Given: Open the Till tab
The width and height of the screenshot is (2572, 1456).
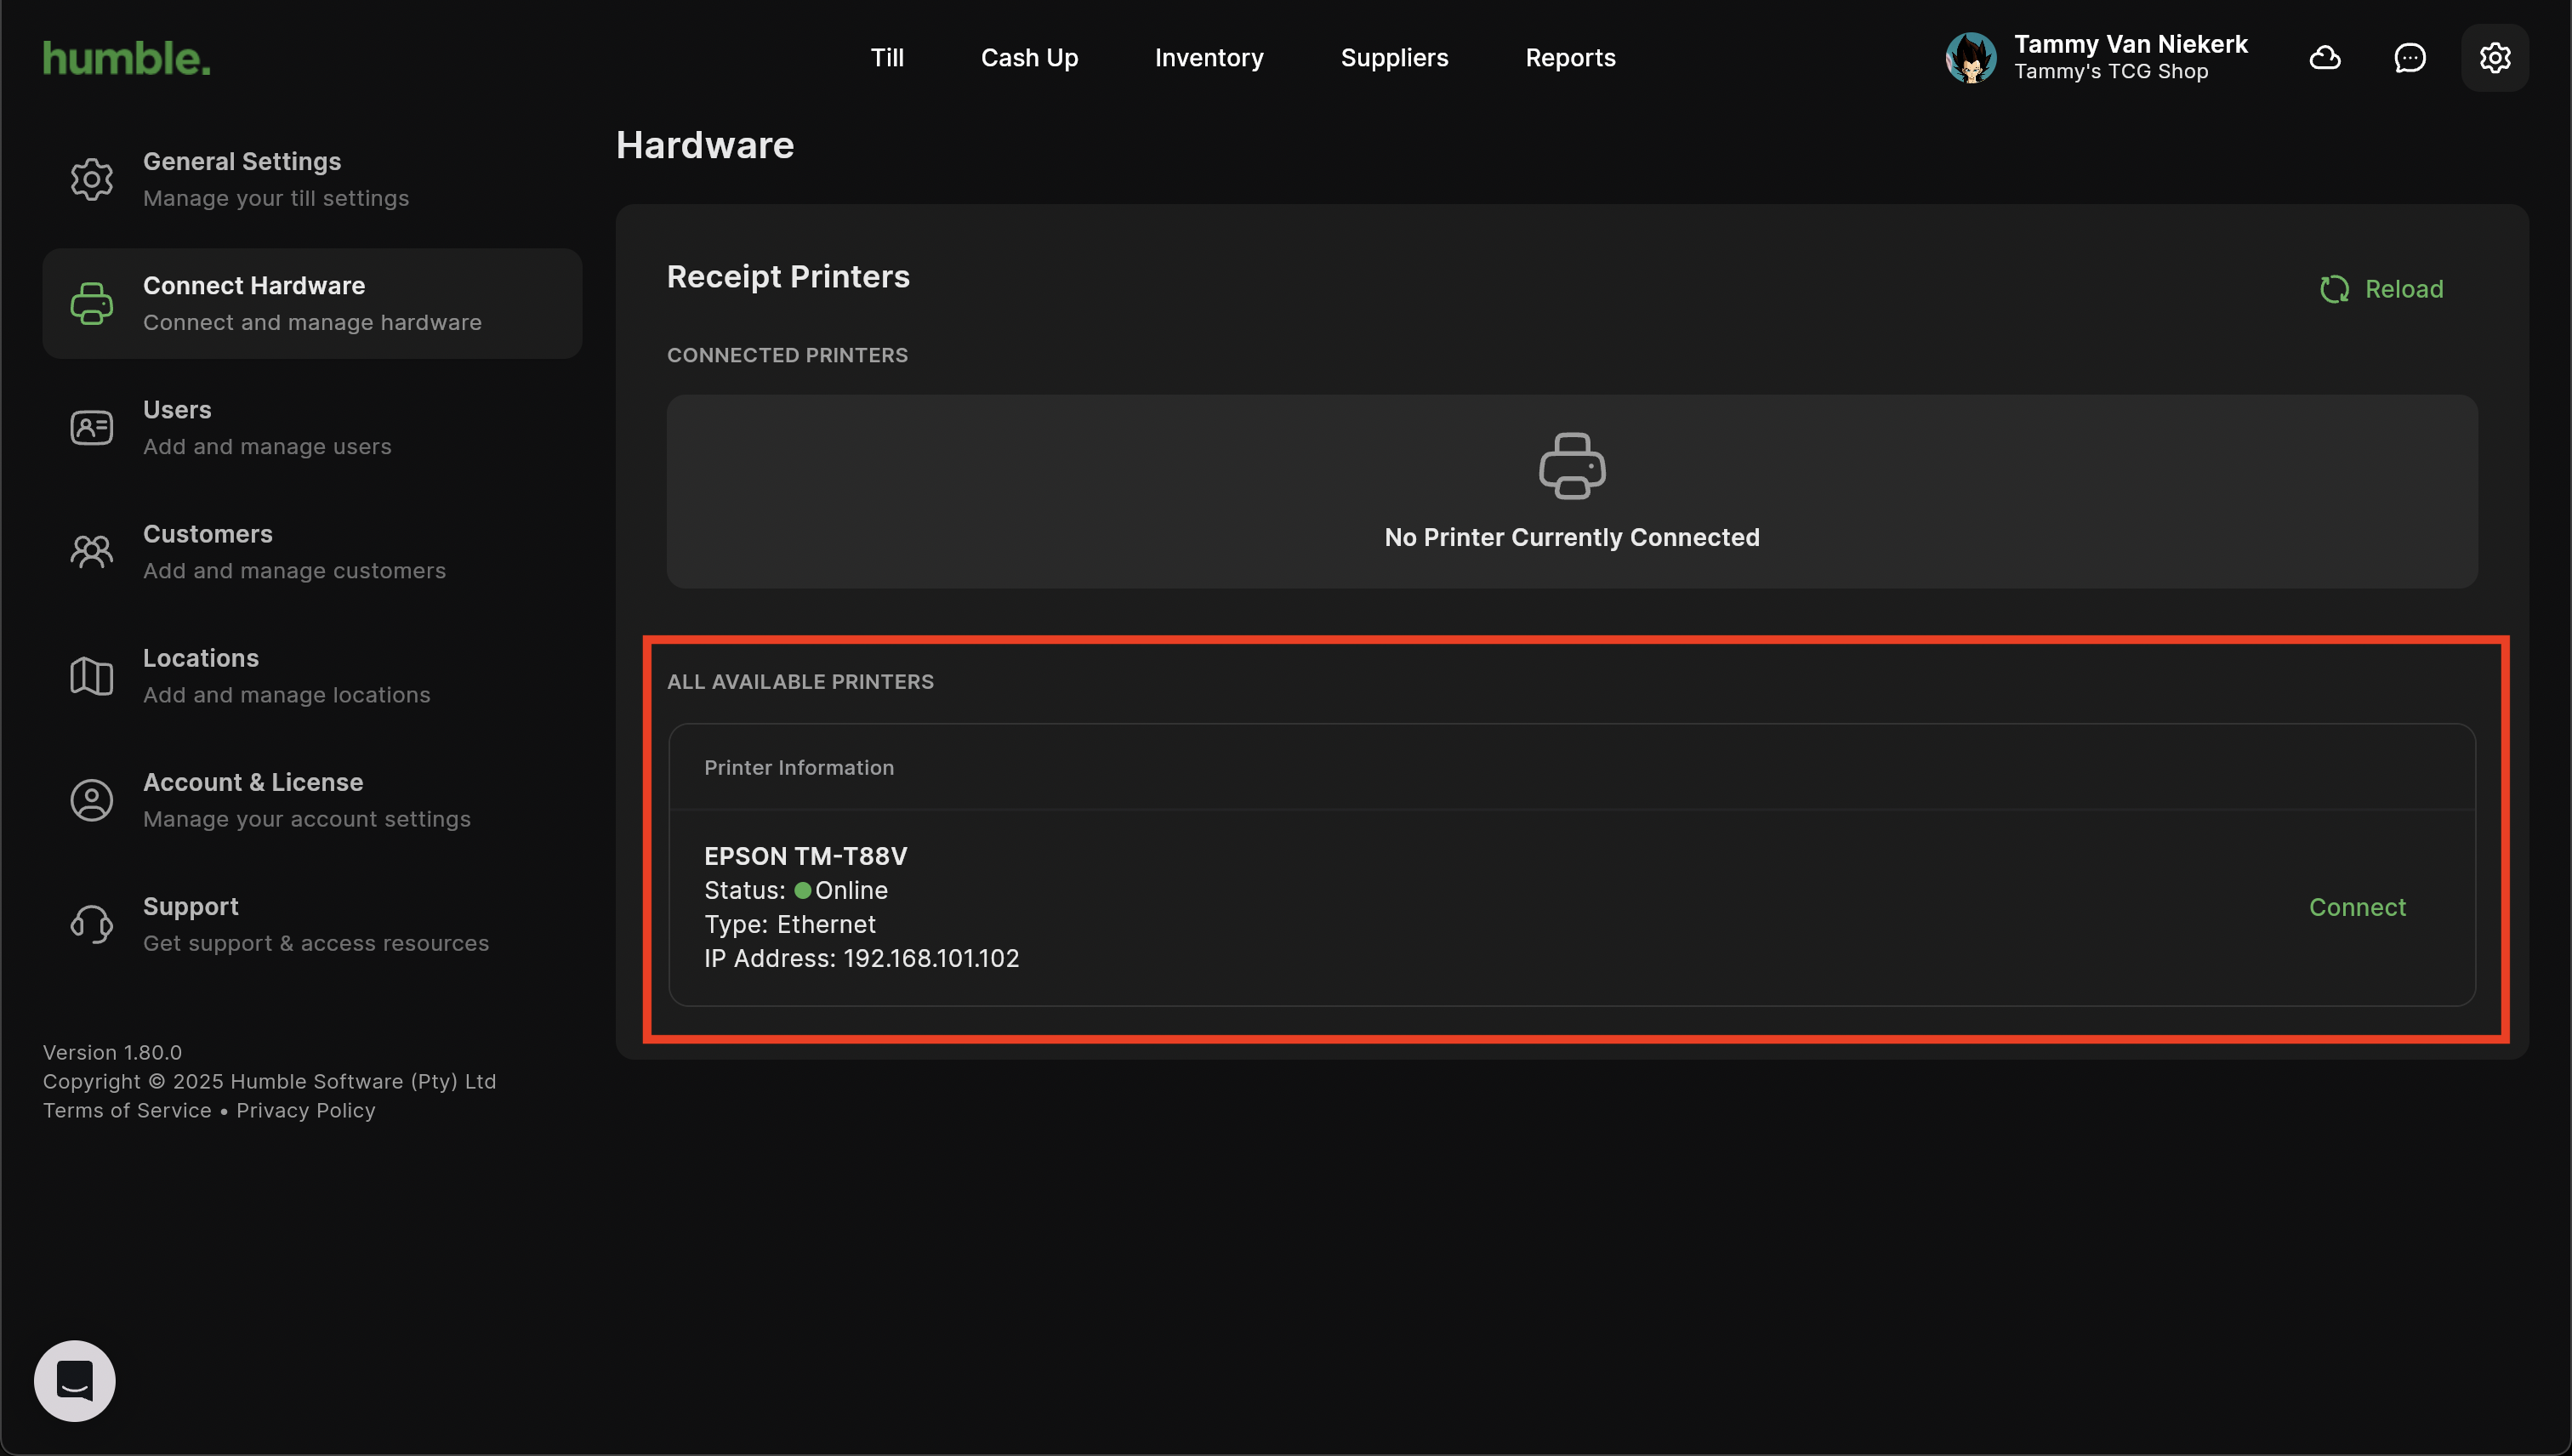Looking at the screenshot, I should coord(886,58).
